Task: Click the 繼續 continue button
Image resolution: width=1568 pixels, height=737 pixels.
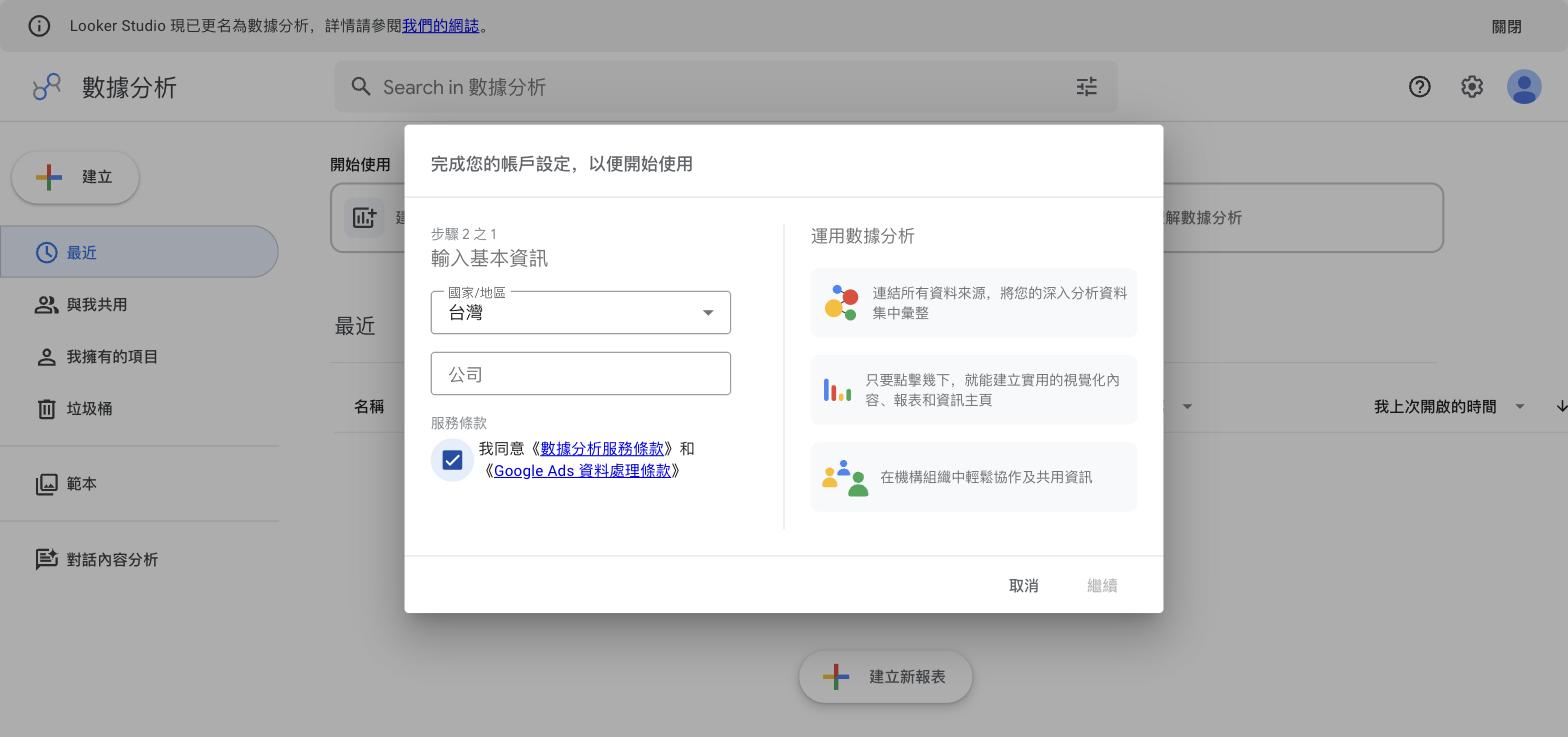Action: click(1102, 586)
